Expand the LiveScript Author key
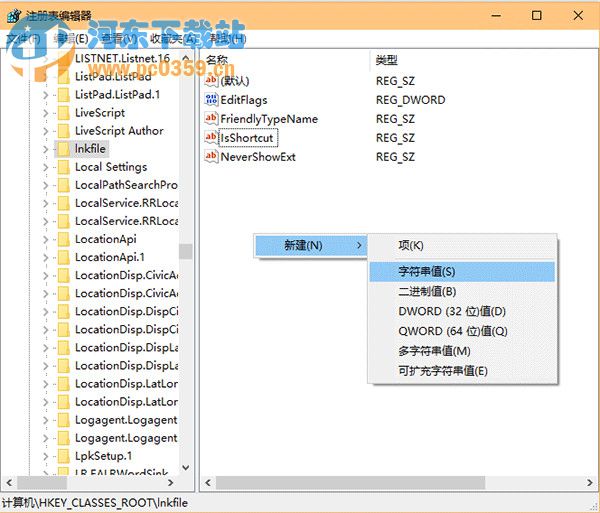The height and width of the screenshot is (513, 600). 46,131
